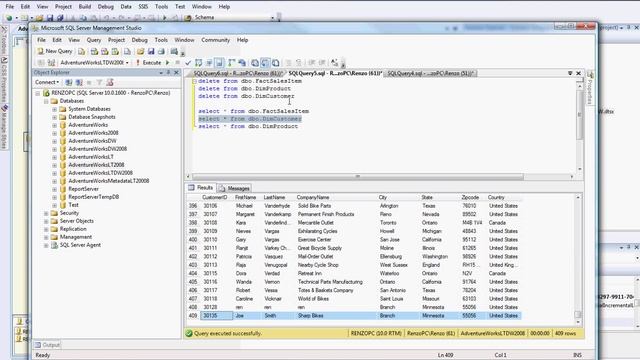This screenshot has width=640, height=360.
Task: Click the Execute button
Action: (x=149, y=63)
